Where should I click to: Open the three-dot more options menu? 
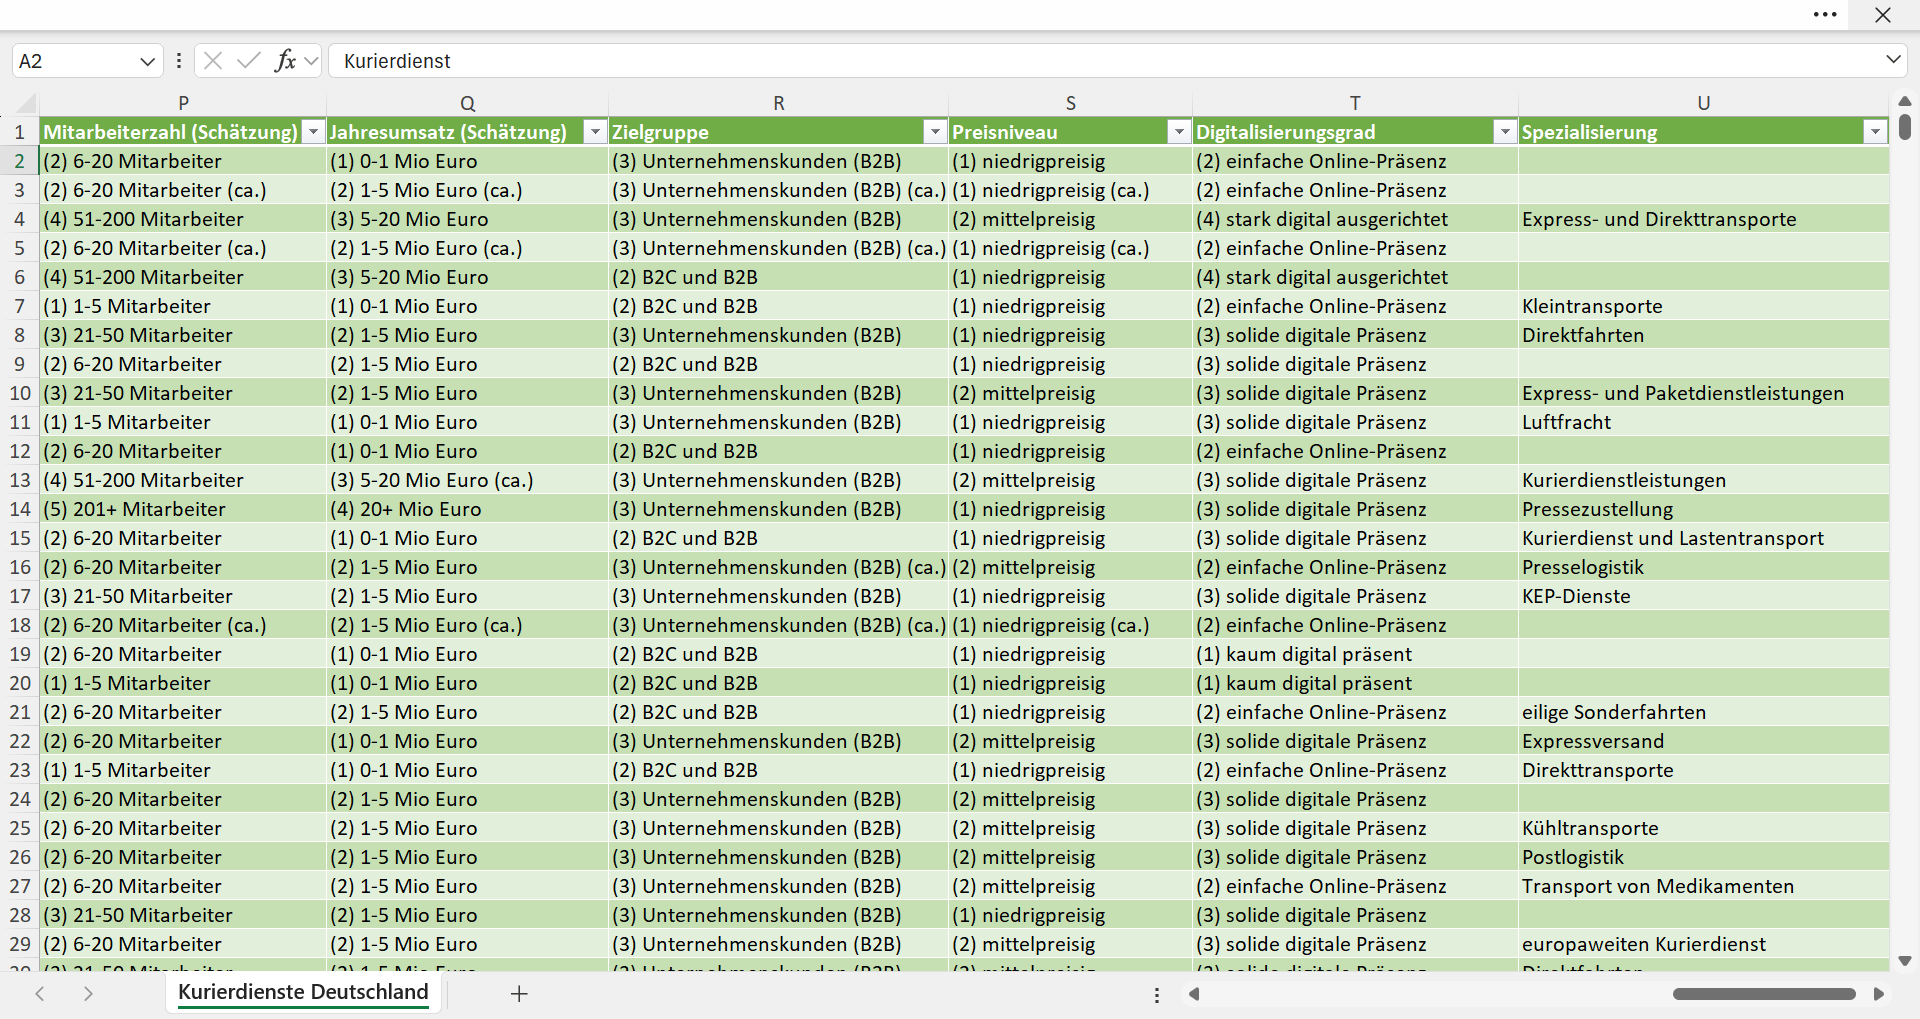1825,15
